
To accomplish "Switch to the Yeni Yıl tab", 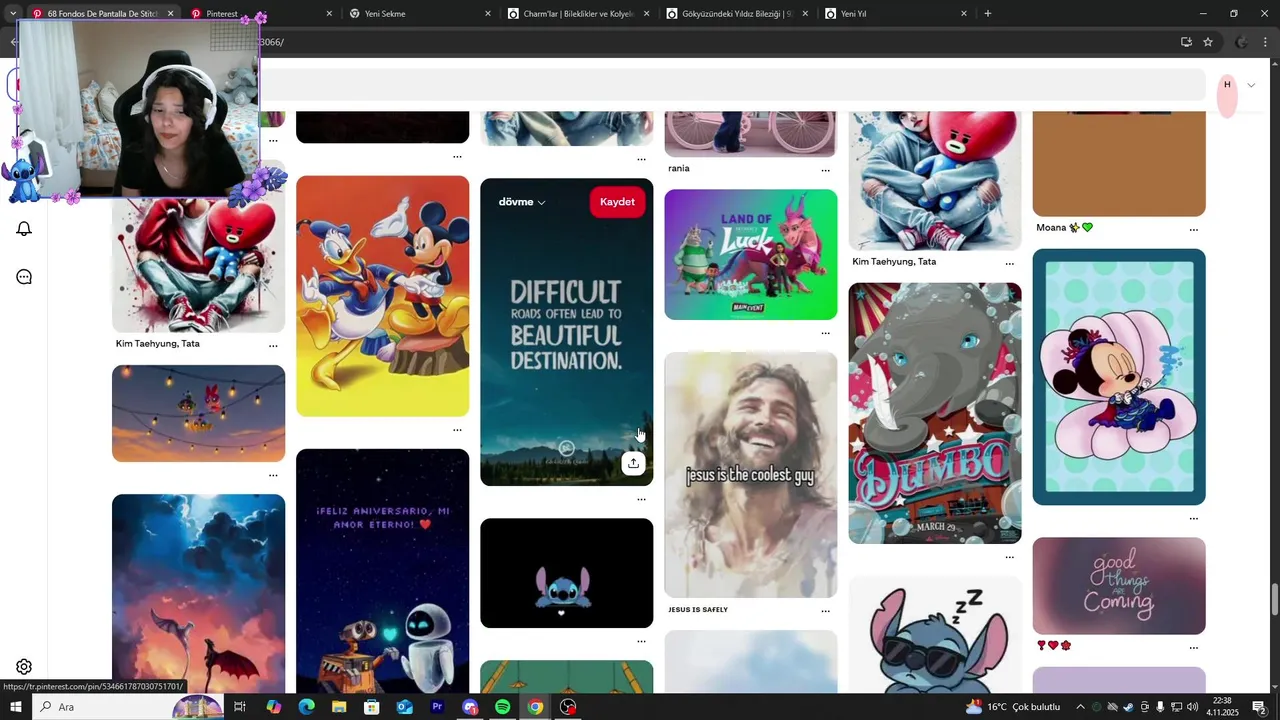I will pos(897,14).
